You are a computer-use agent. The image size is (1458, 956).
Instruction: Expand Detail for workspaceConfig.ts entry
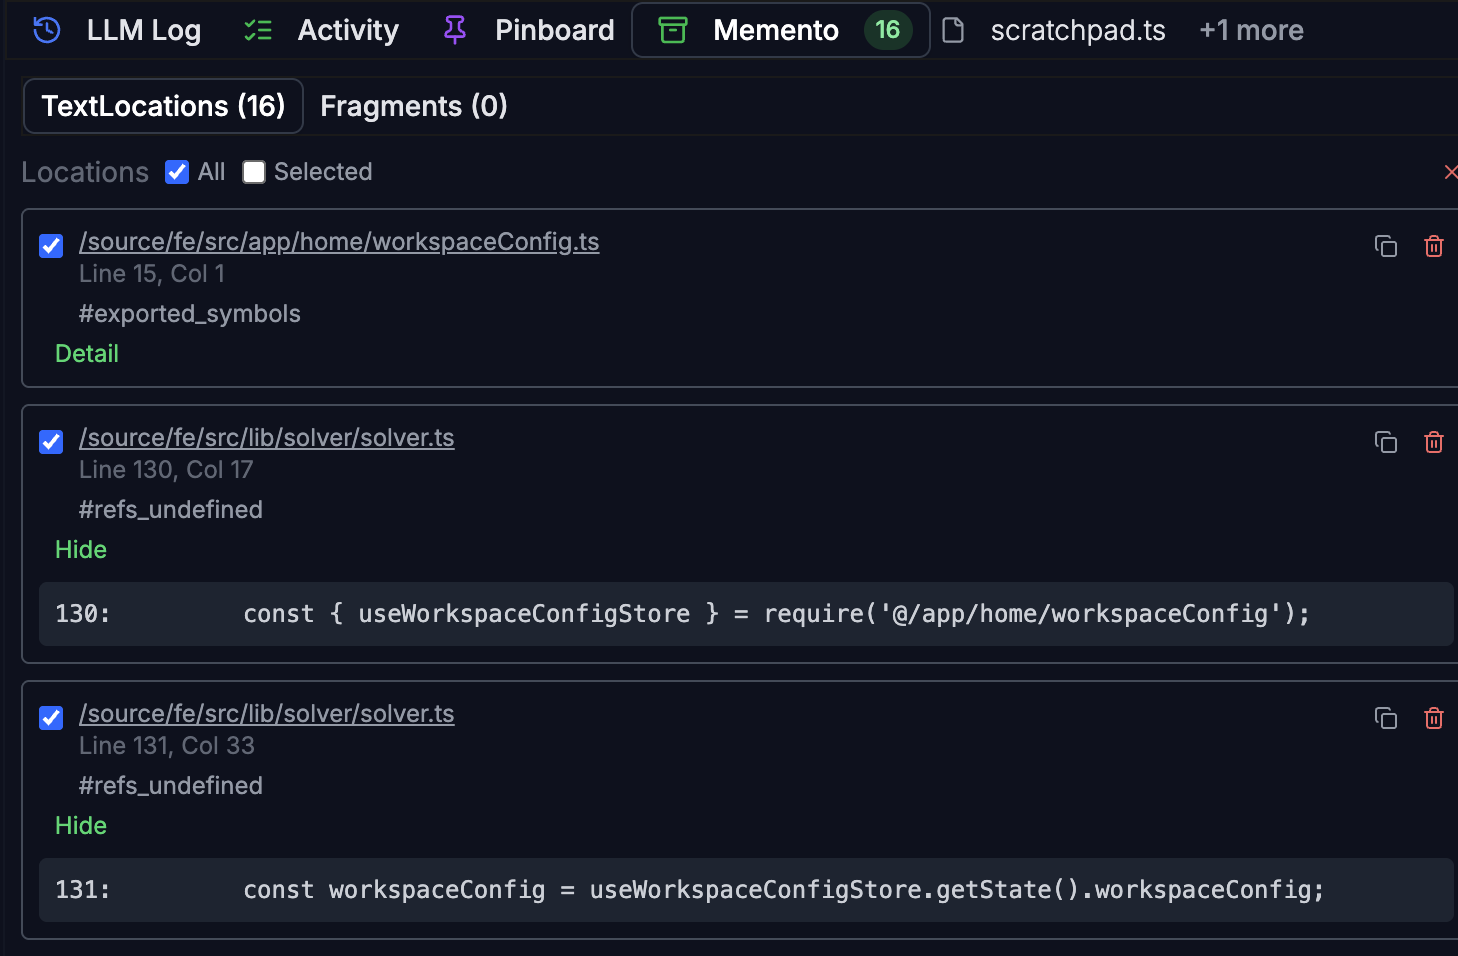[87, 354]
